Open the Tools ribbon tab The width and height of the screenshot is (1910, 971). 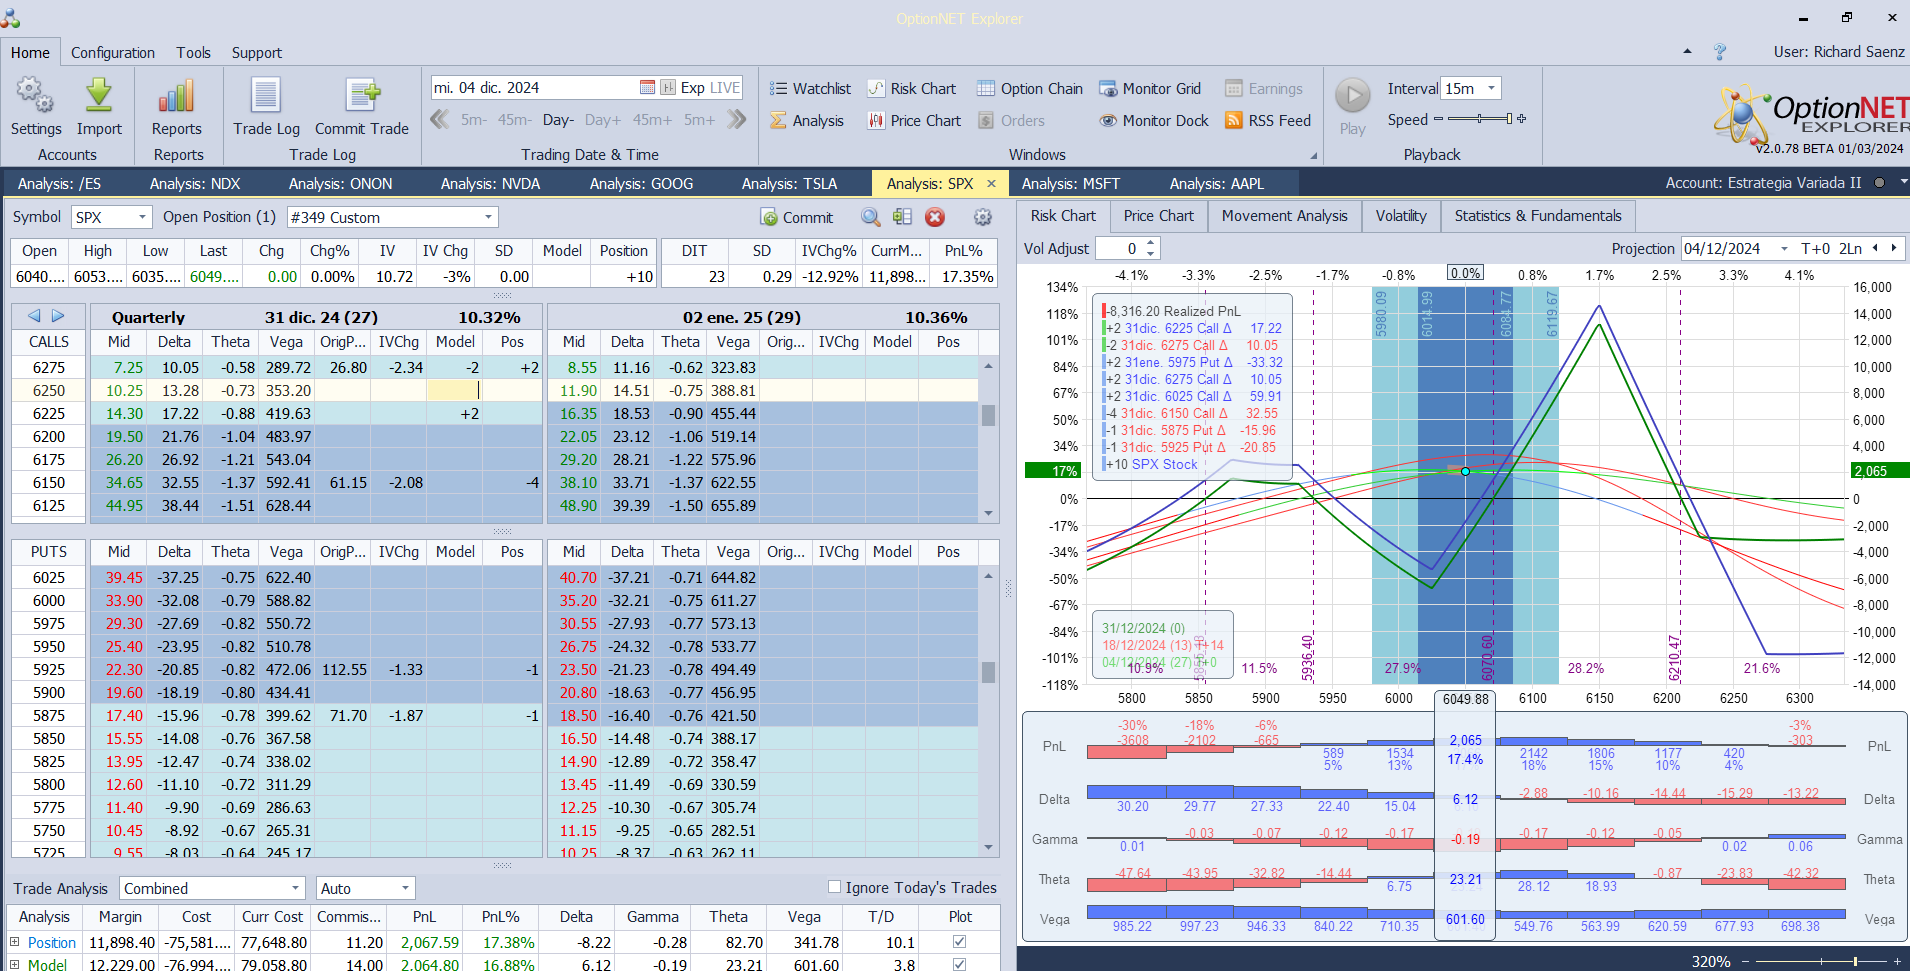194,52
